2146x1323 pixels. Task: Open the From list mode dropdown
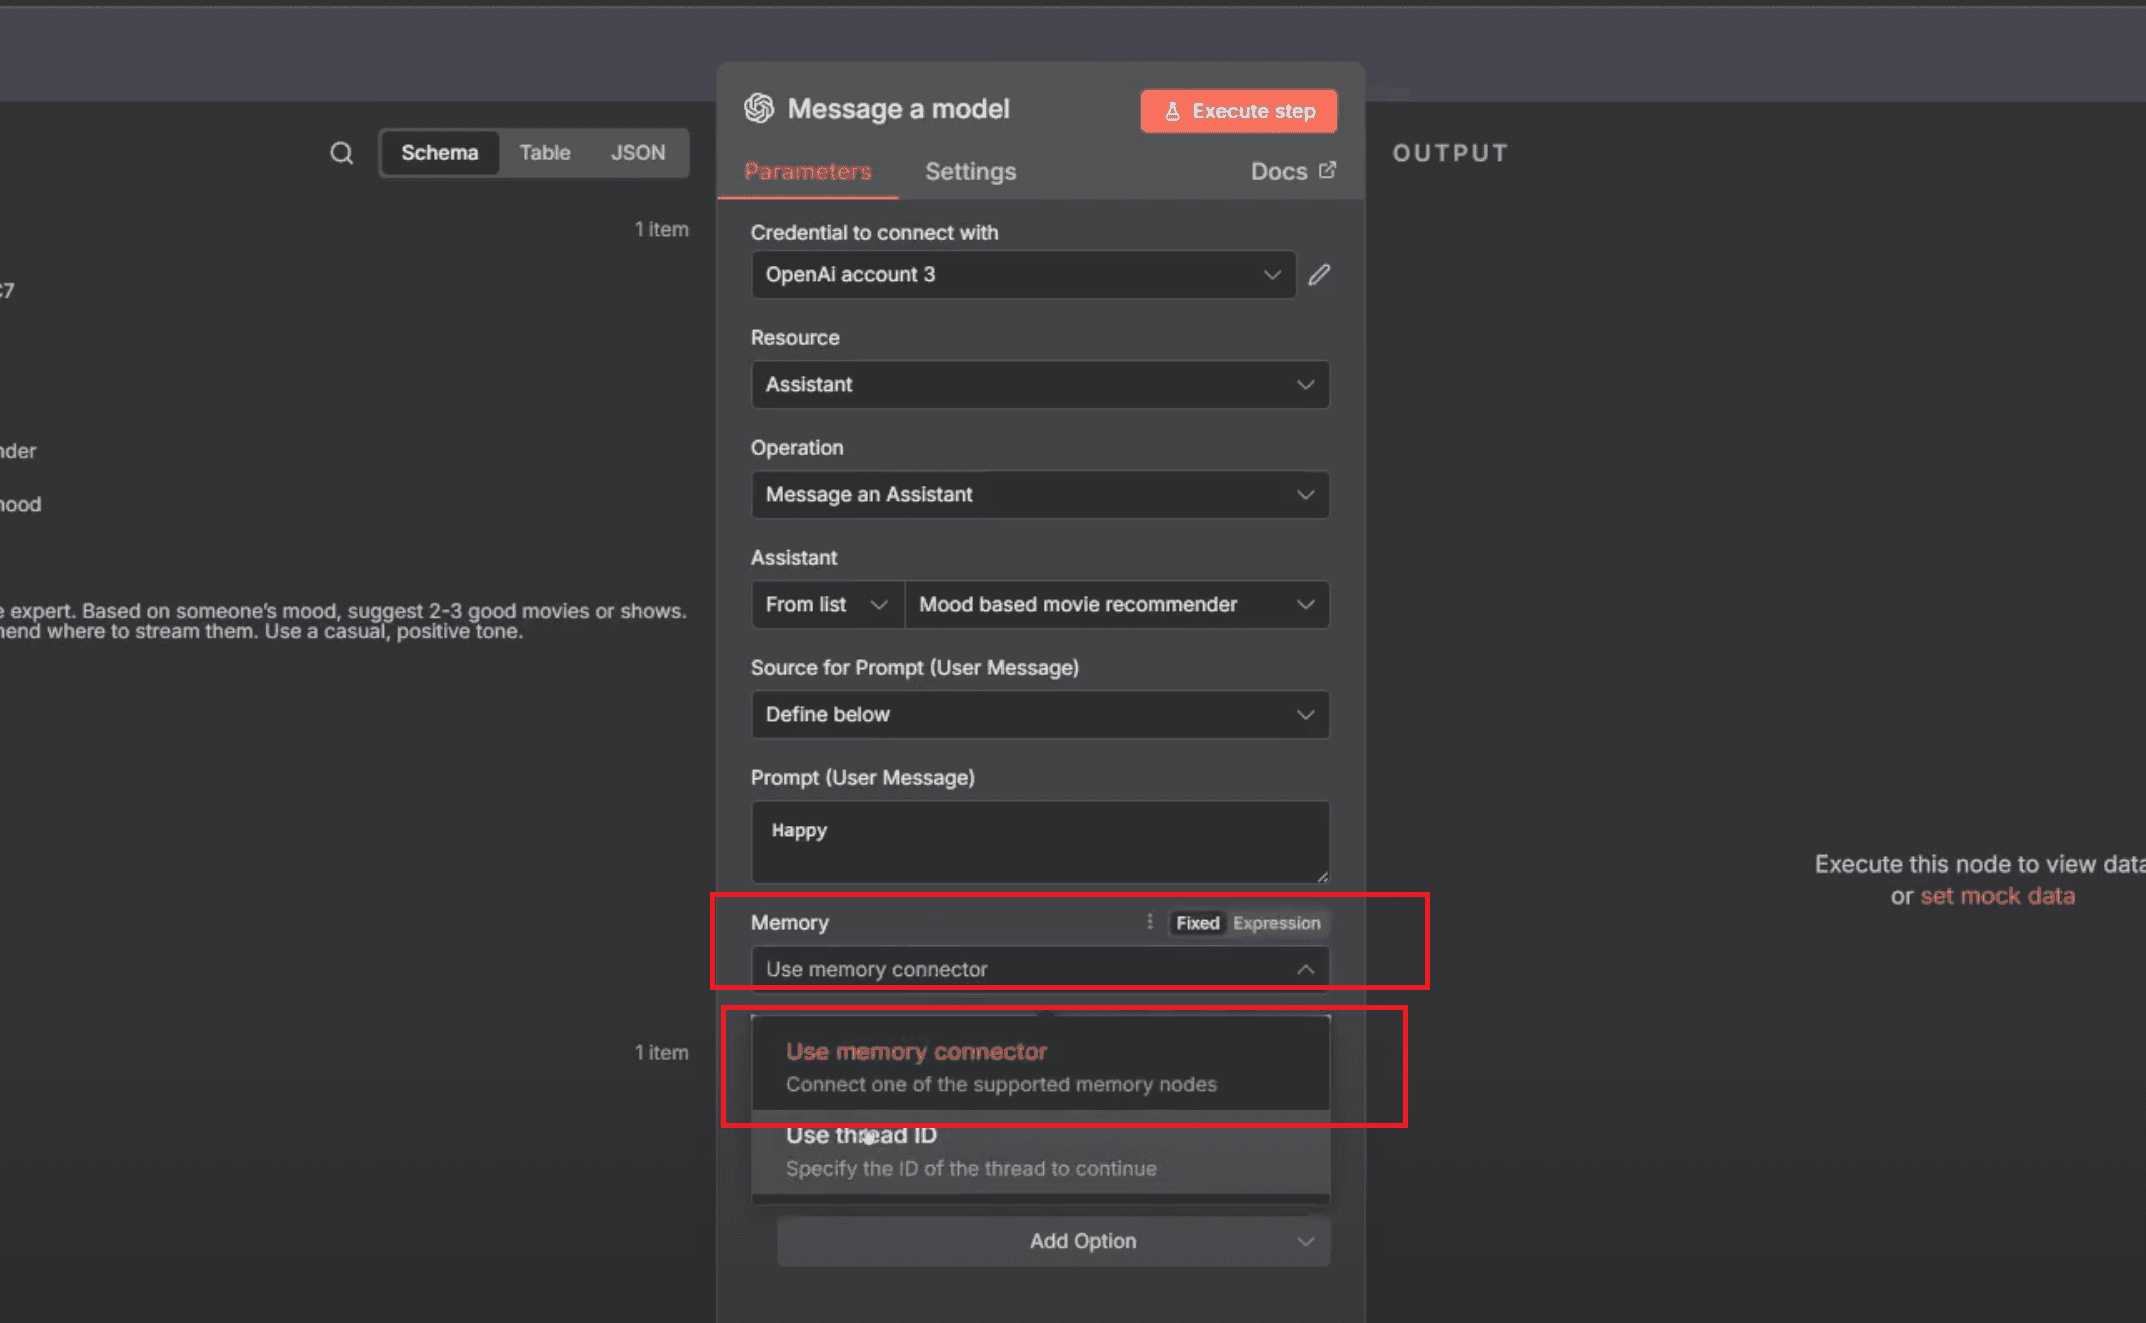coord(826,604)
